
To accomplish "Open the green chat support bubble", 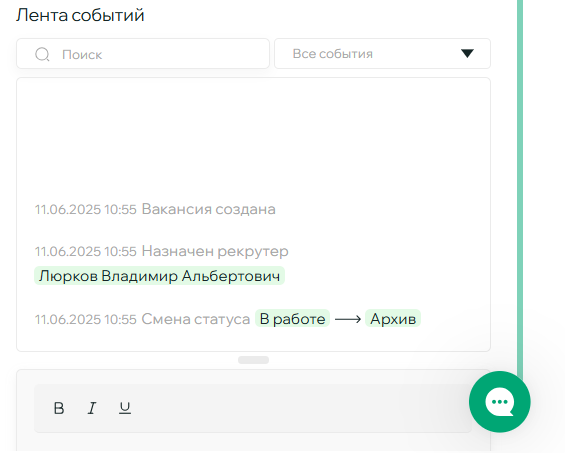I will pos(499,401).
